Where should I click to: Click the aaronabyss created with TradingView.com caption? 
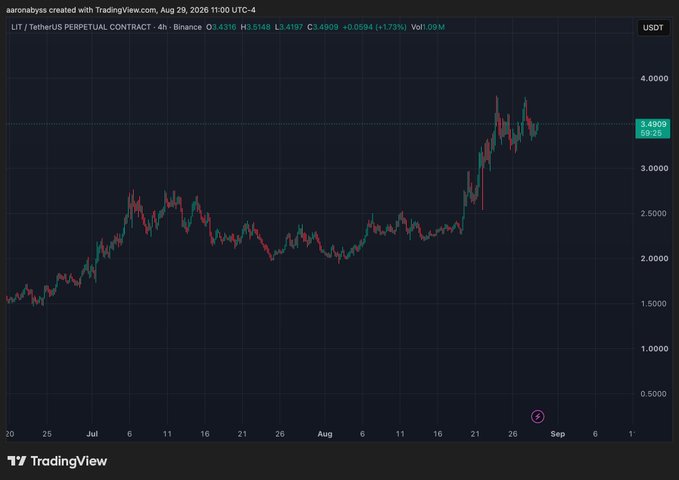[x=131, y=10]
